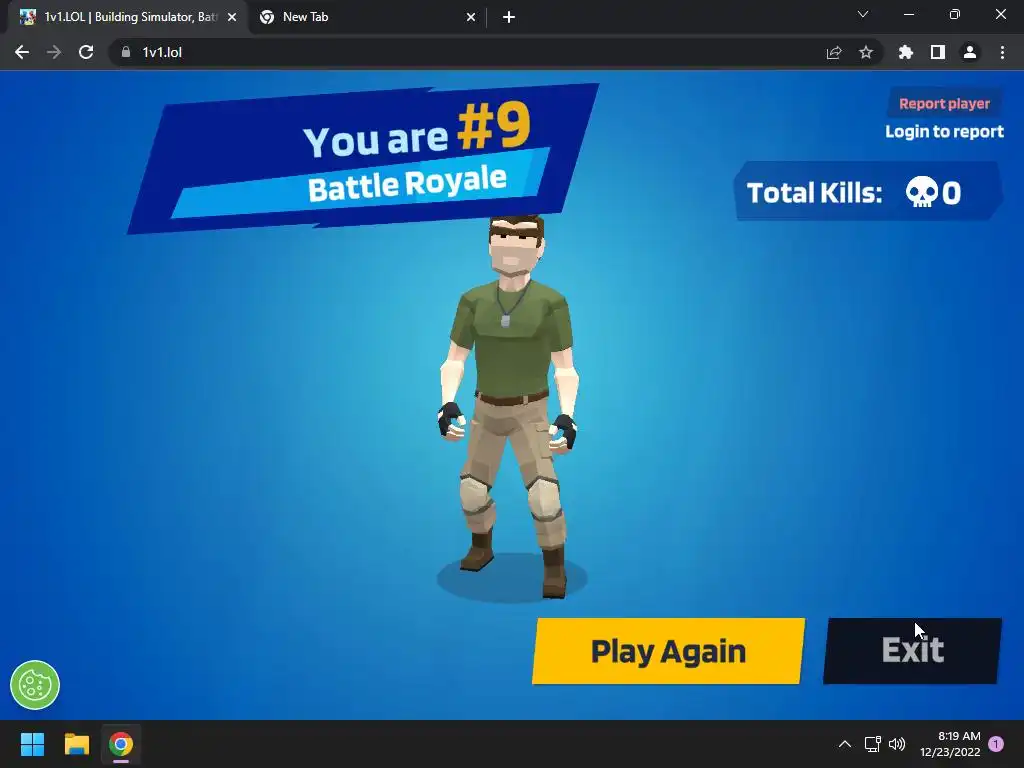
Task: Open the notification count badge
Action: pos(996,744)
